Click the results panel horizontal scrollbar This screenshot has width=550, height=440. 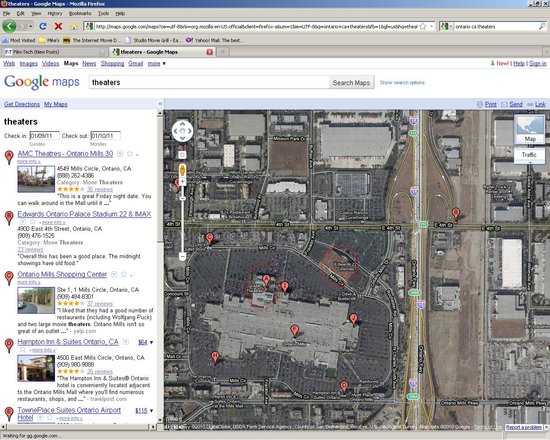(x=79, y=427)
